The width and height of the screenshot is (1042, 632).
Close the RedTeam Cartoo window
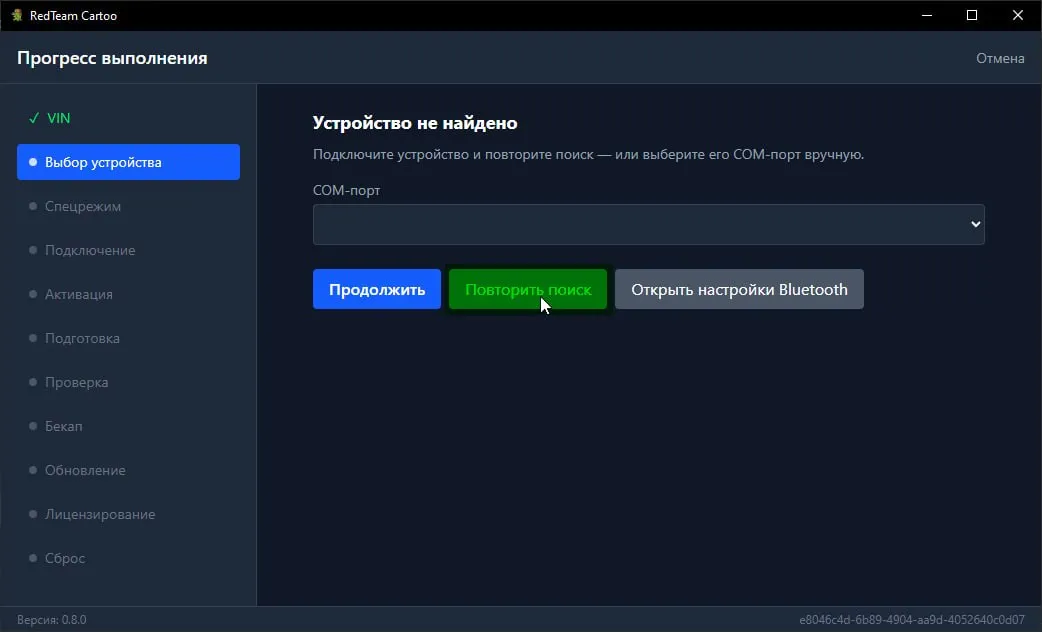pyautogui.click(x=1017, y=15)
